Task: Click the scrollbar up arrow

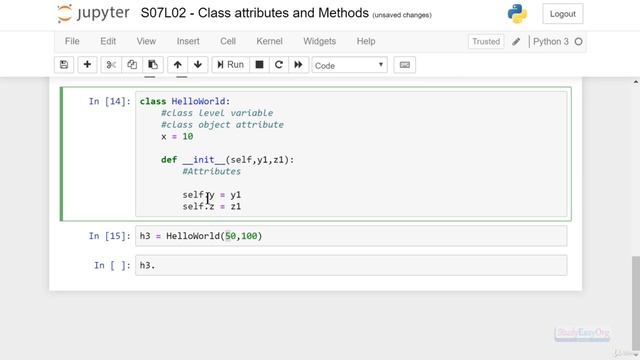Action: tap(636, 82)
